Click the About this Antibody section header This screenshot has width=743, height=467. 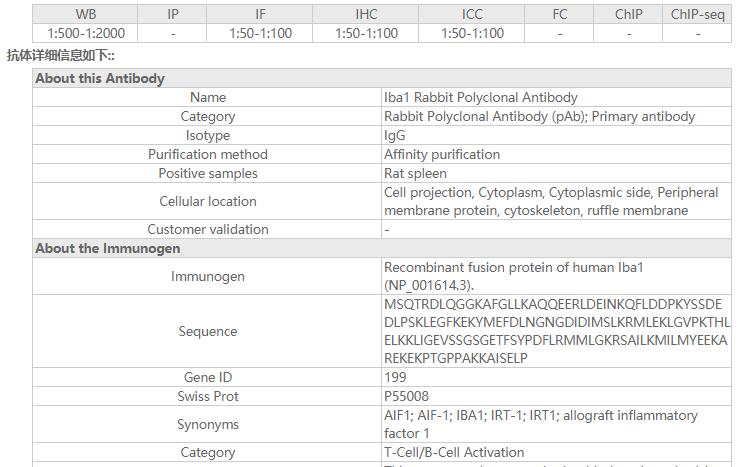click(x=100, y=78)
